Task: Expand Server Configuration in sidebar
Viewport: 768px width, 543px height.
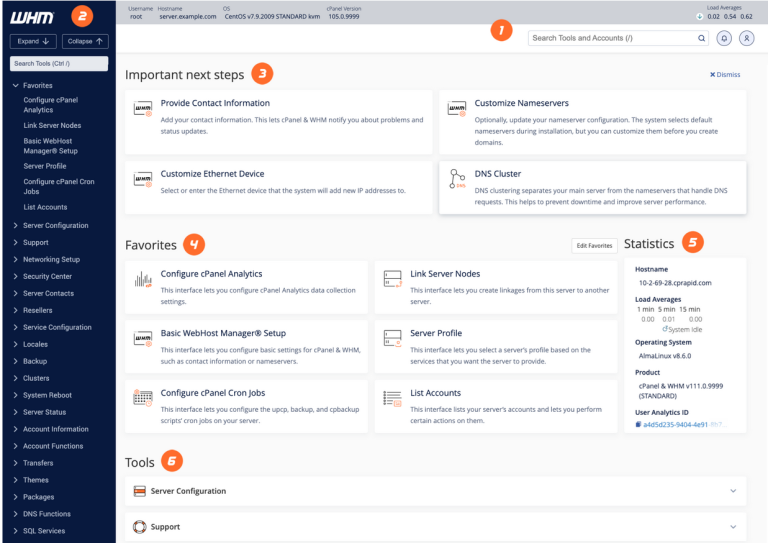Action: pyautogui.click(x=16, y=225)
